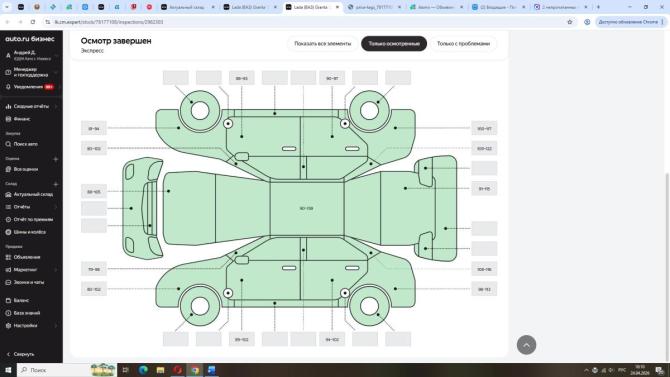The image size is (670, 377).
Task: Click auto.ru бизнес logo
Action: 30,39
